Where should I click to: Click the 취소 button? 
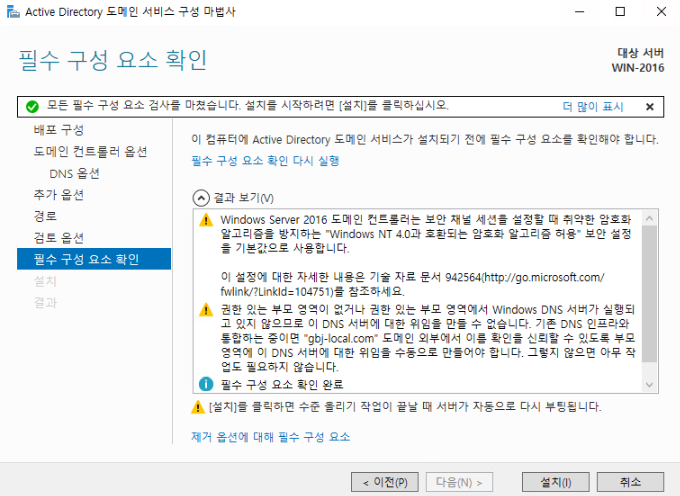[x=630, y=482]
